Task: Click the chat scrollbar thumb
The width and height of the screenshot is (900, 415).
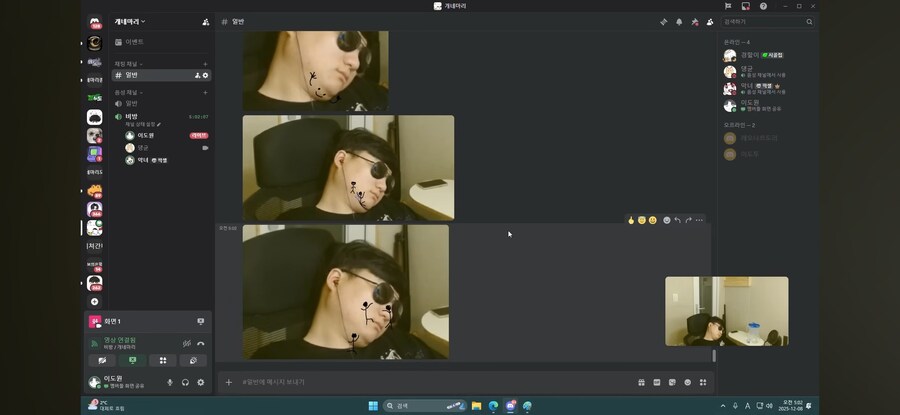Action: pos(714,356)
